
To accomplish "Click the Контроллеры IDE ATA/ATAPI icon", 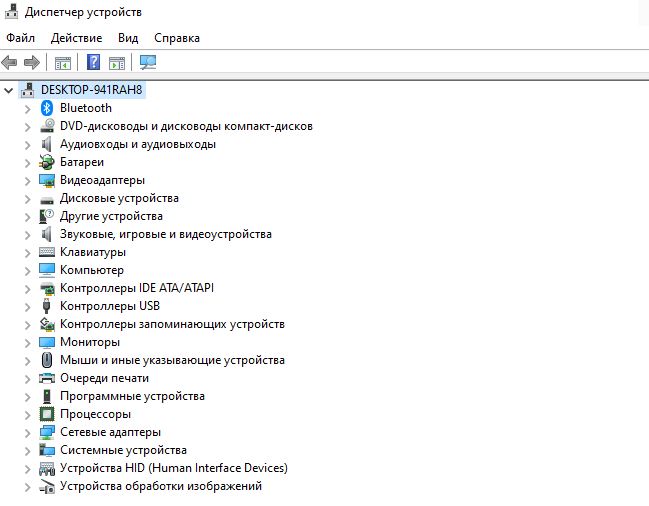I will (47, 288).
